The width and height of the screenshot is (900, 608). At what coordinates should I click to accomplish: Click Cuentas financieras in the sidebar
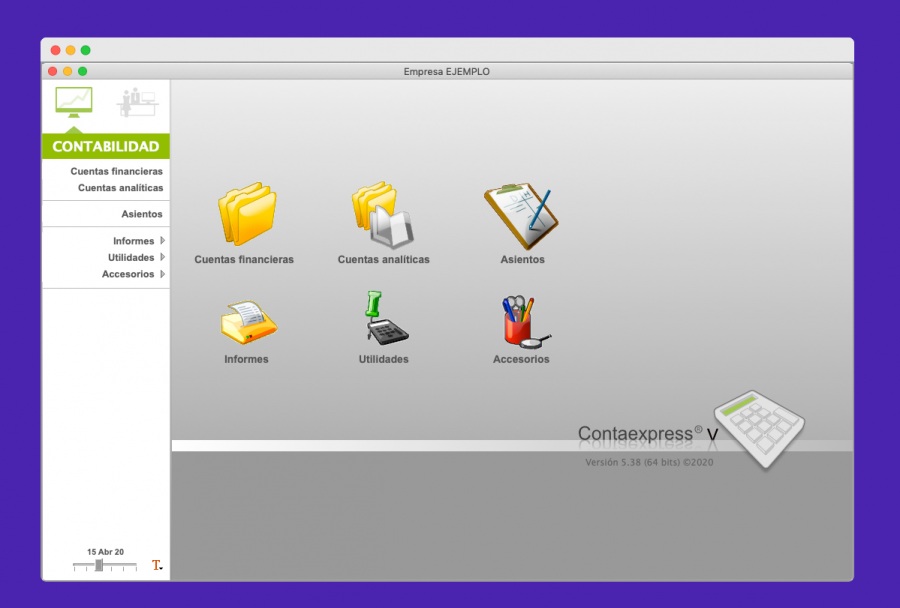(117, 171)
